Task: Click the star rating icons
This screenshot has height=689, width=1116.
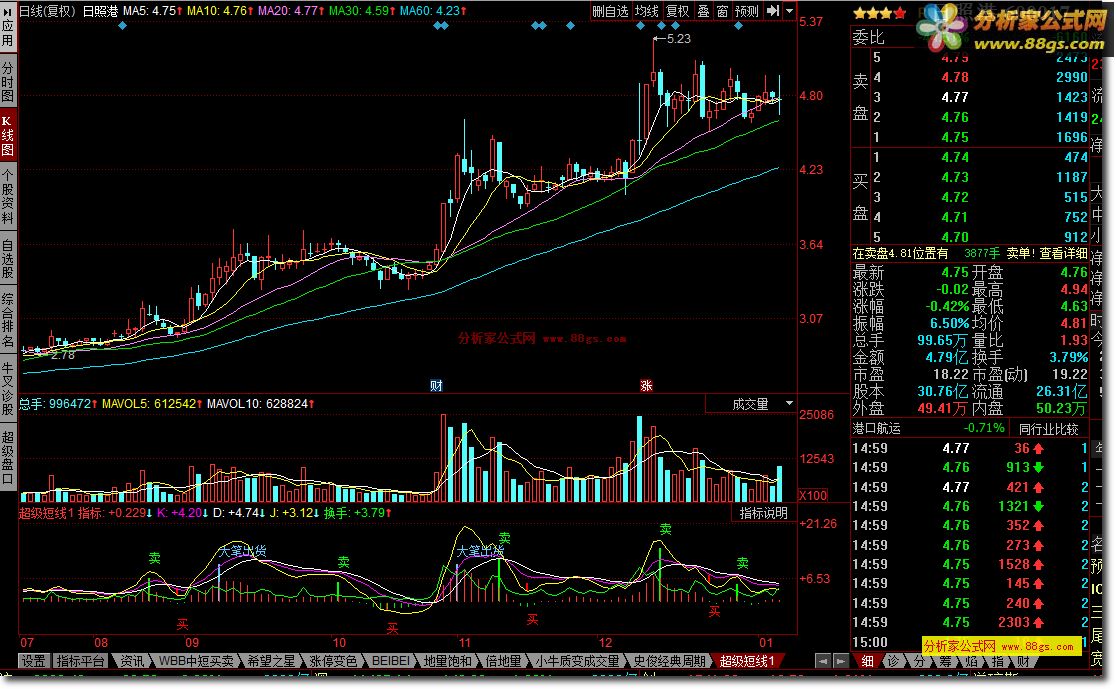Action: (880, 13)
